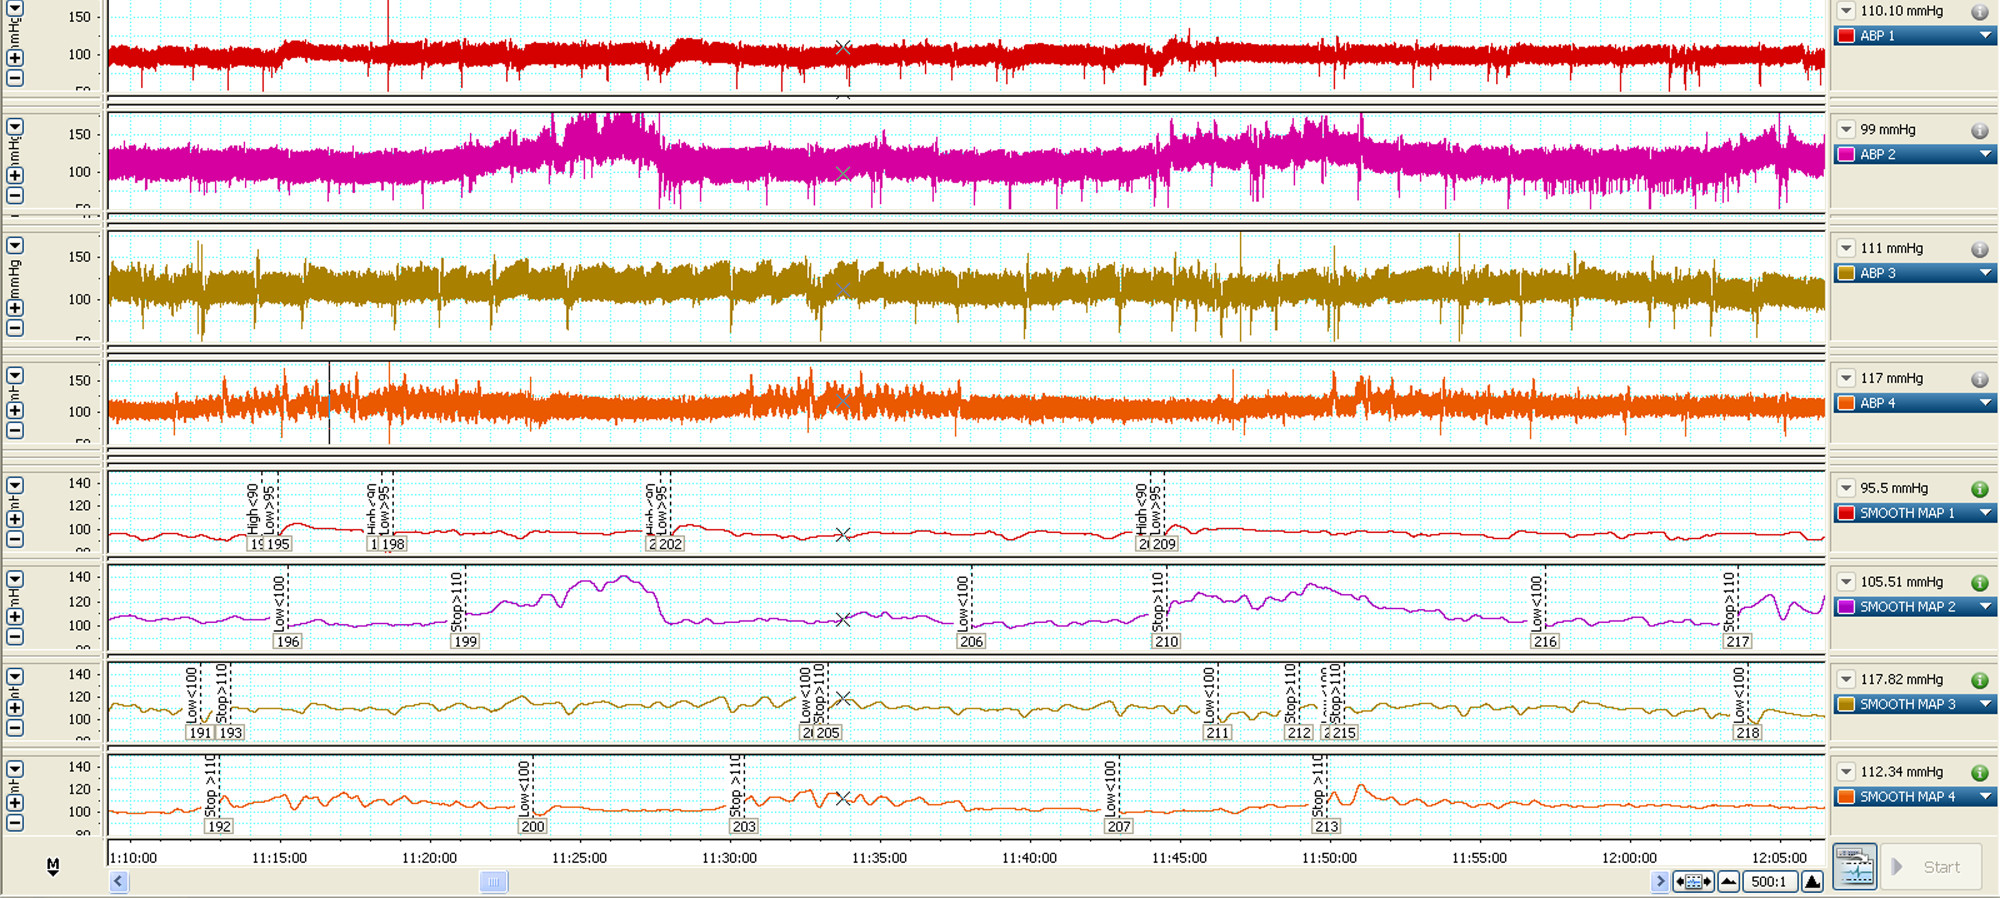Click the horizontal compression increase (tall peaks) icon

pyautogui.click(x=1812, y=881)
